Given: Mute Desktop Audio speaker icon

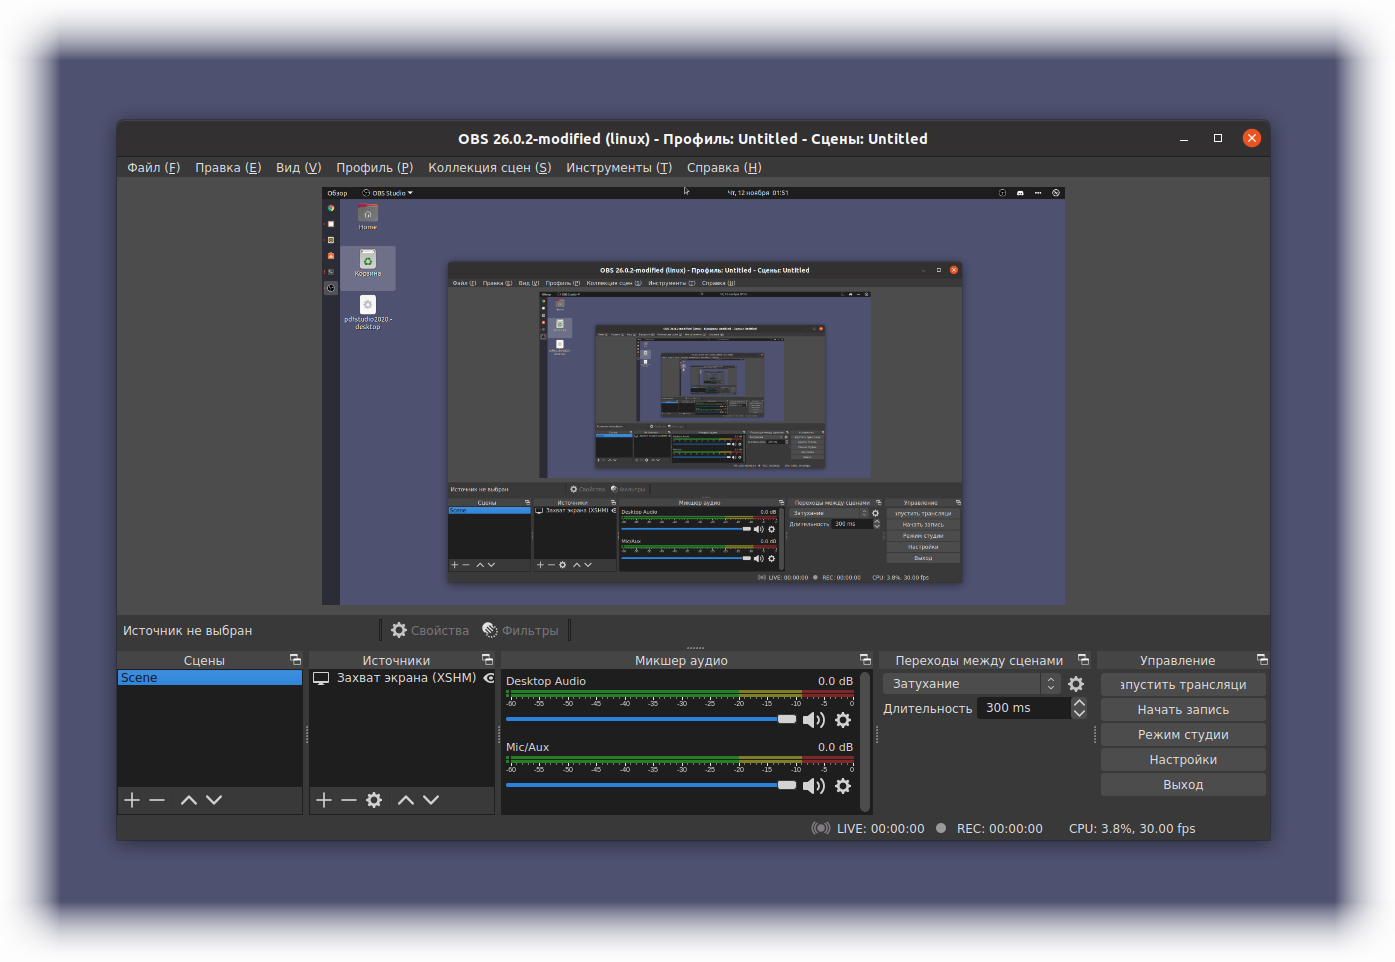Looking at the screenshot, I should (x=814, y=720).
